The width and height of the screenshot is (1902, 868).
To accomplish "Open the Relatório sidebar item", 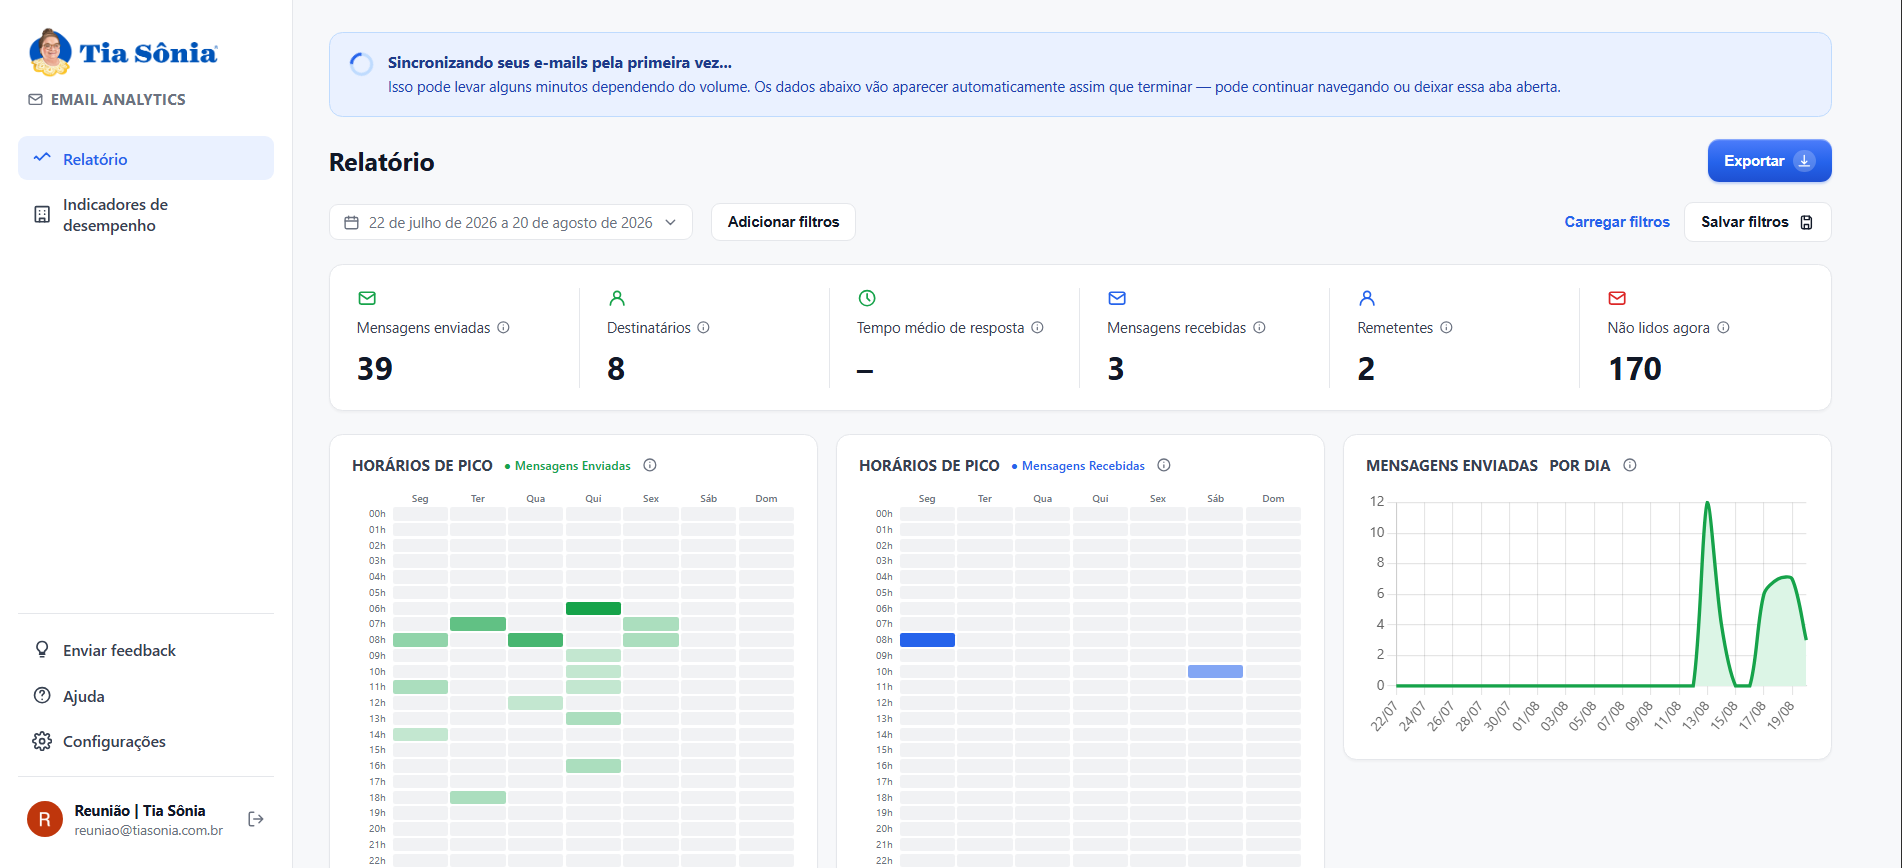I will [x=146, y=159].
